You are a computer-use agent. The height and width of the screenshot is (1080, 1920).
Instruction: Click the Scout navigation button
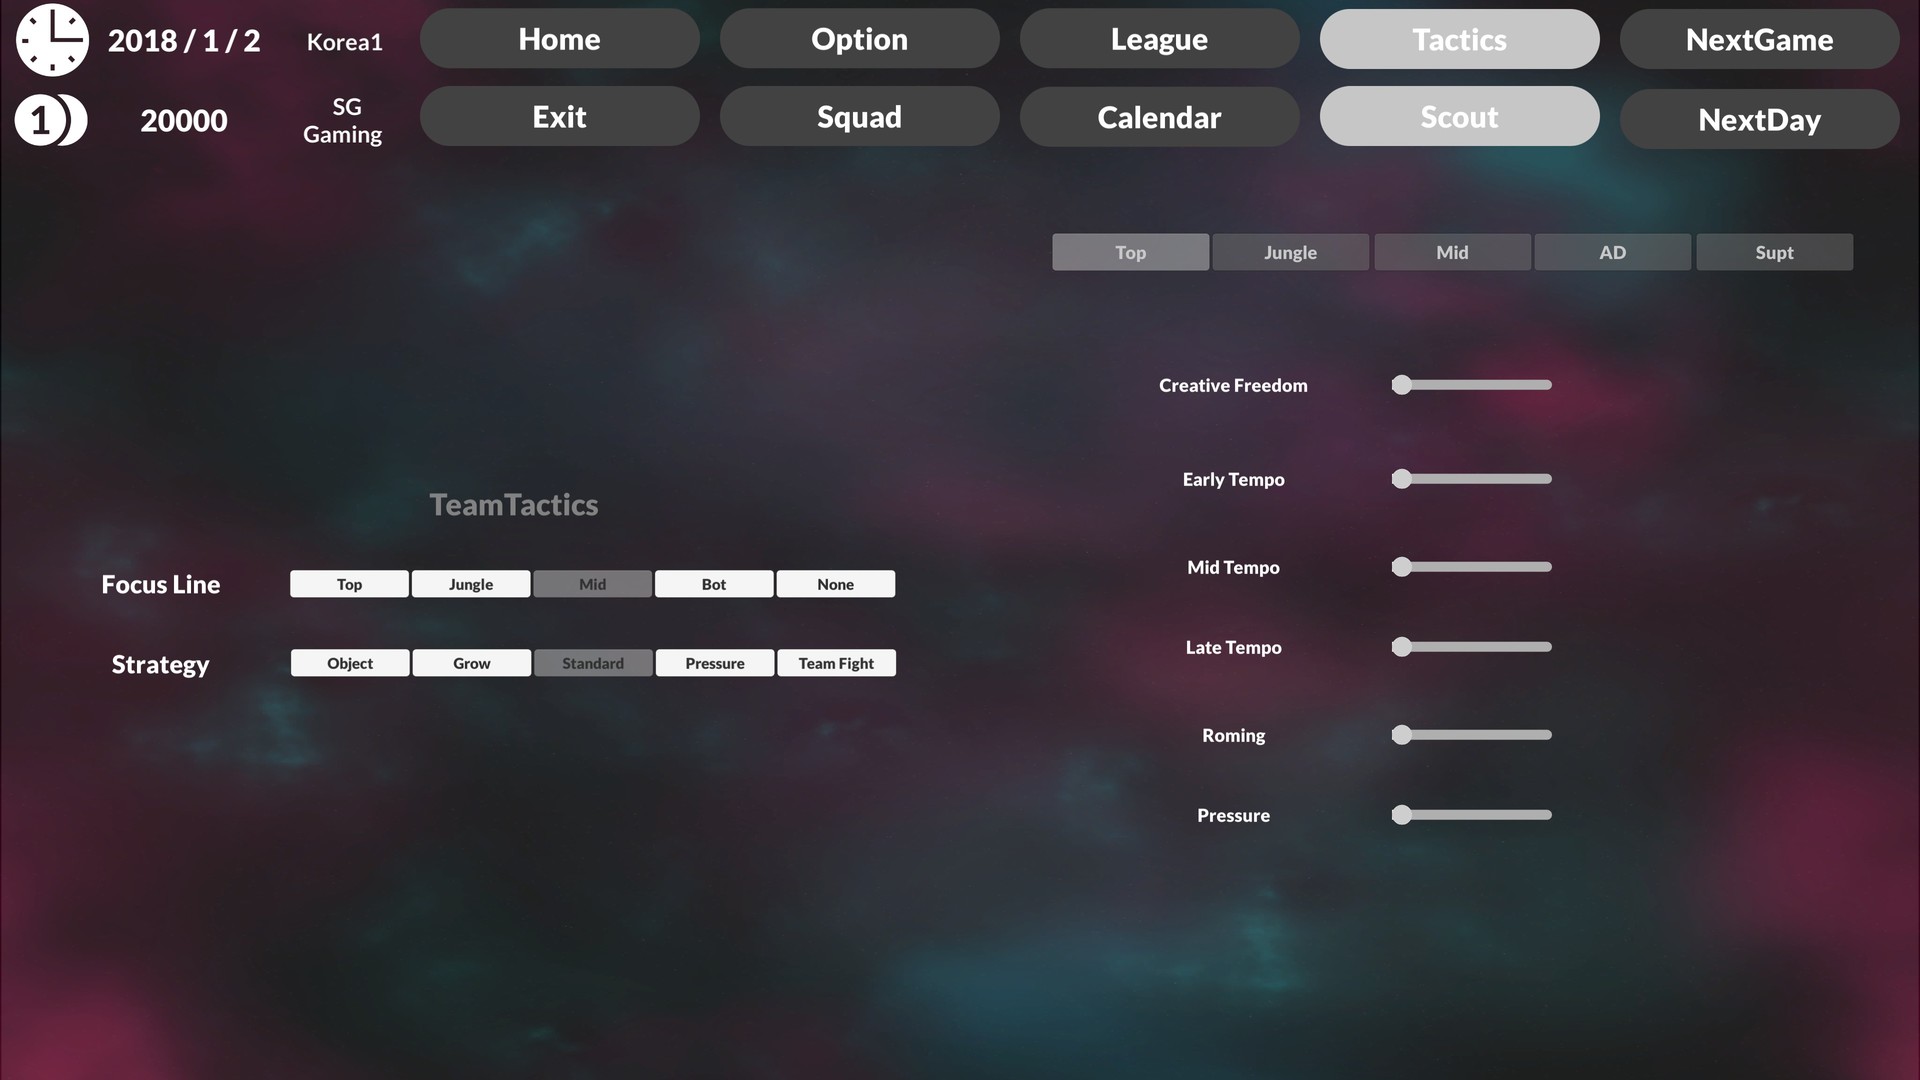1460,116
